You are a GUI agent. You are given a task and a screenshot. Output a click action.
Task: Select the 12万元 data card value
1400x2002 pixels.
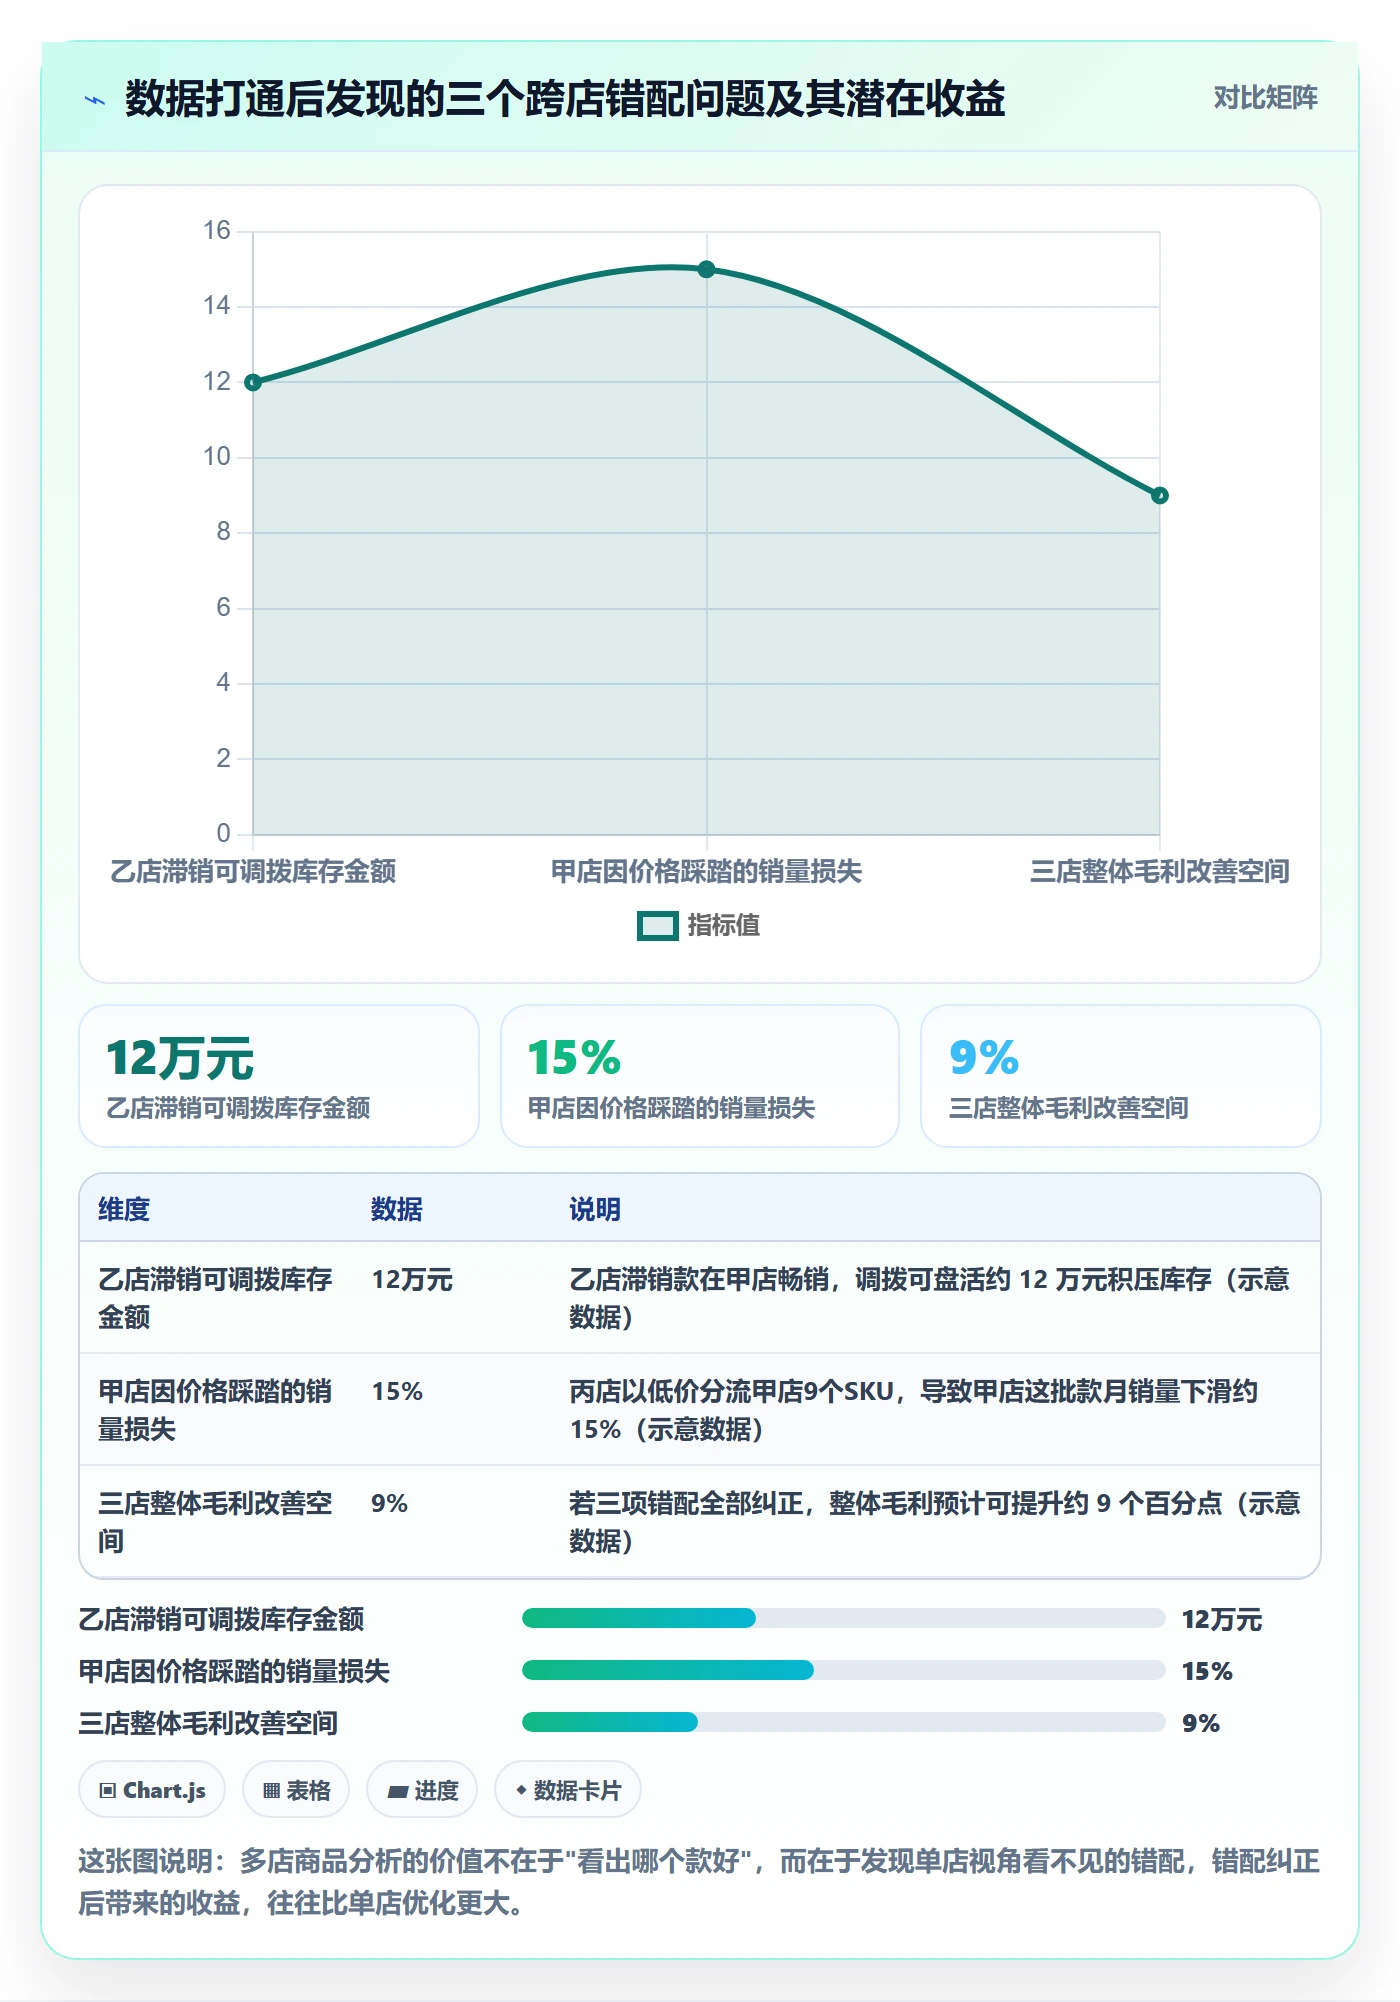[x=180, y=1058]
